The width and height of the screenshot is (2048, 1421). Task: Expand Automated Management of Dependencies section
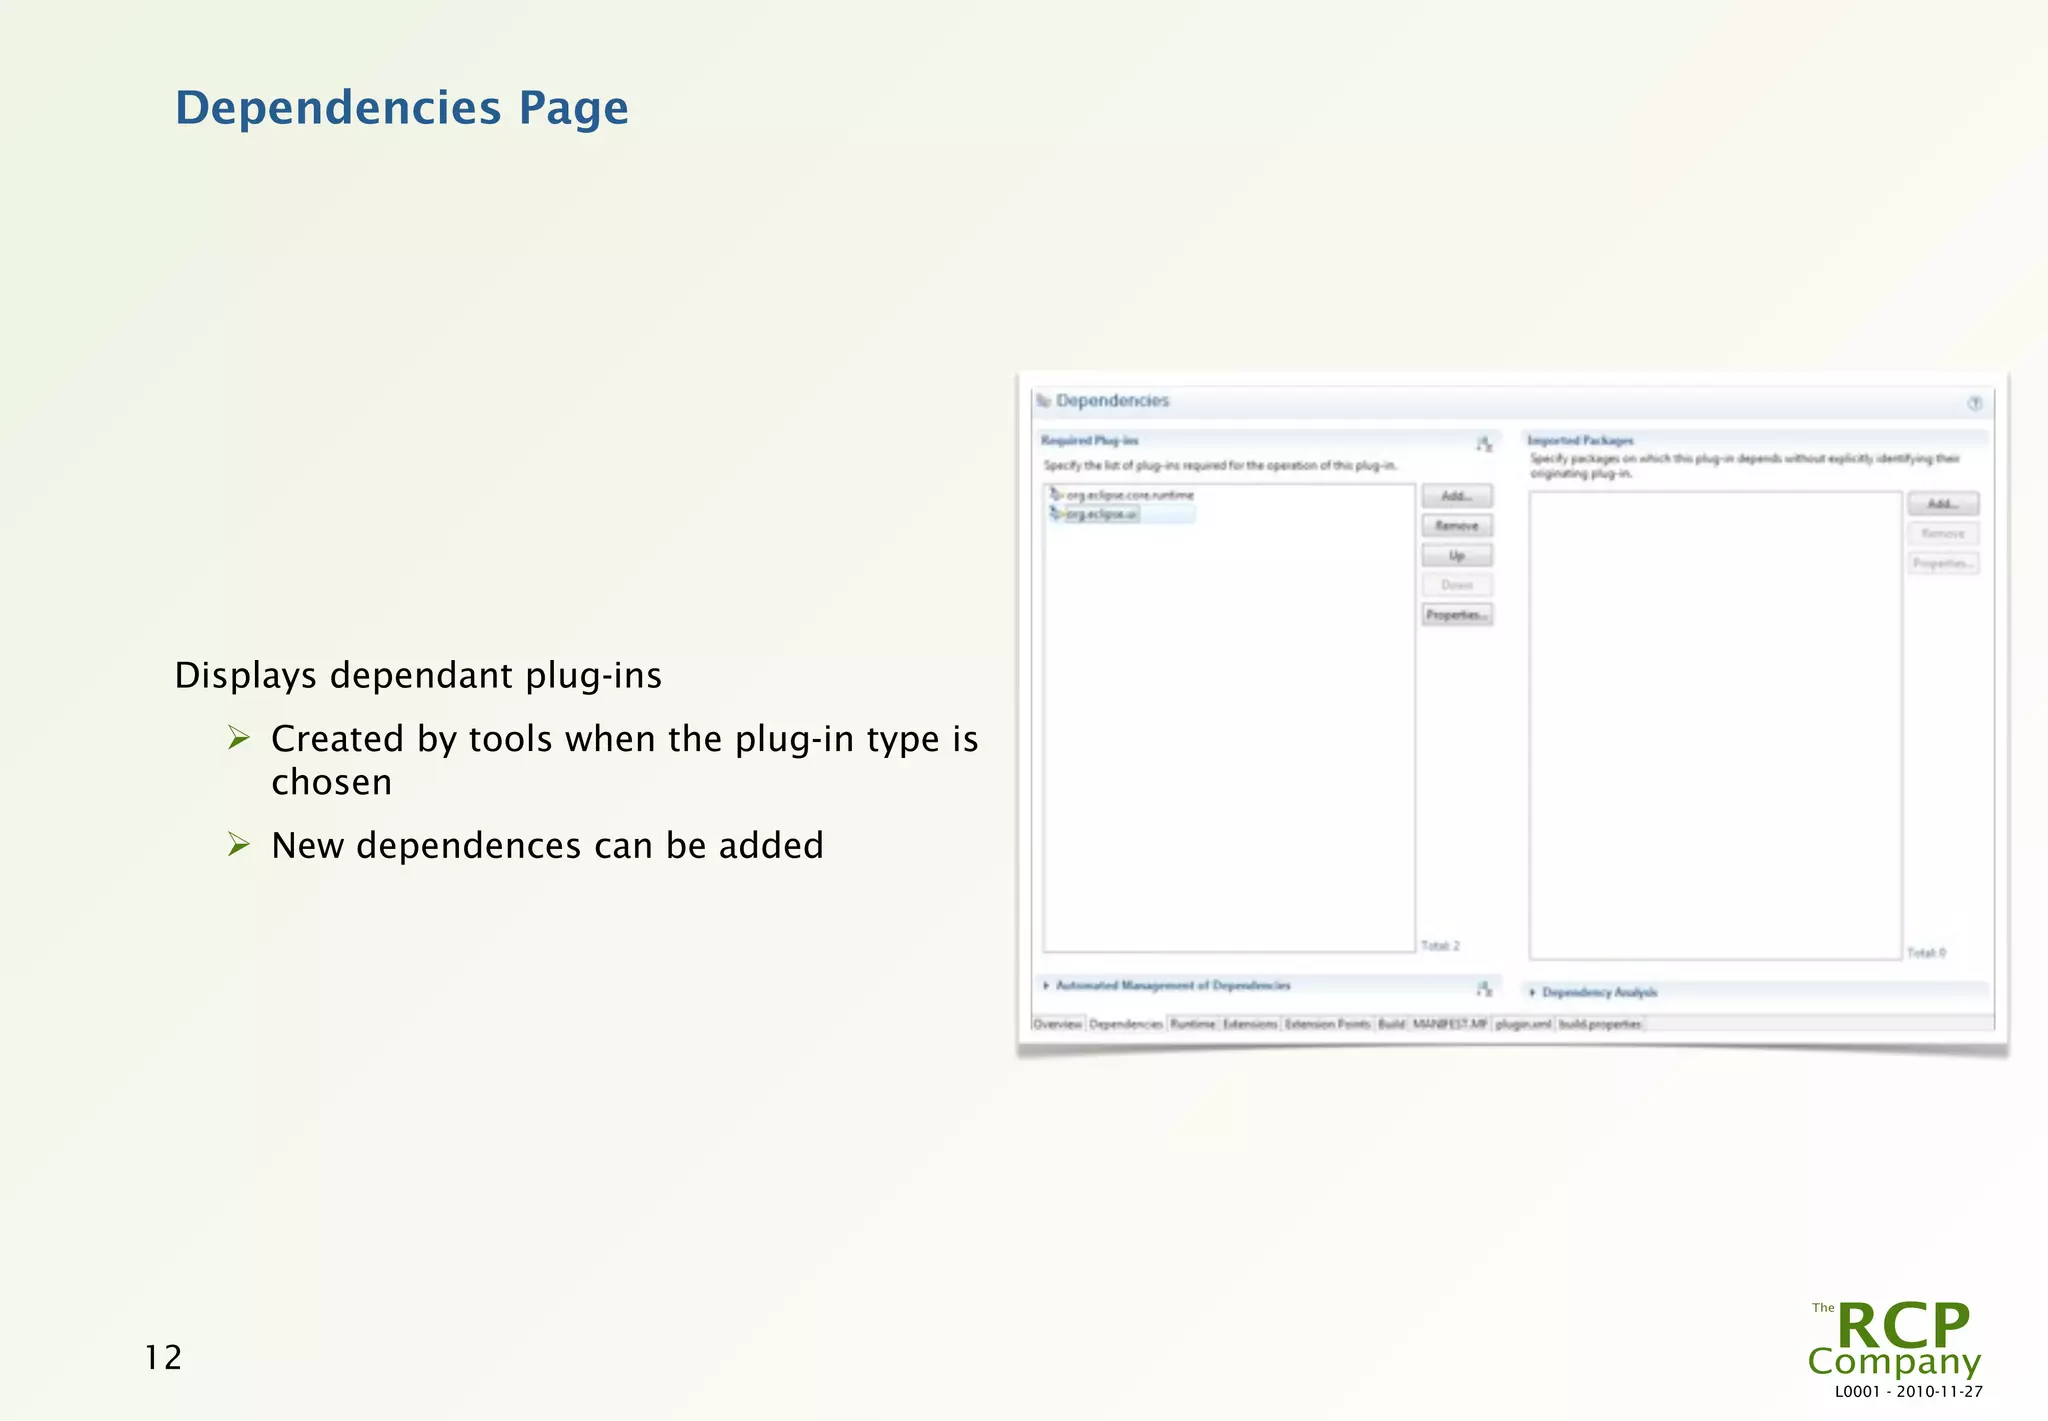click(x=1046, y=985)
